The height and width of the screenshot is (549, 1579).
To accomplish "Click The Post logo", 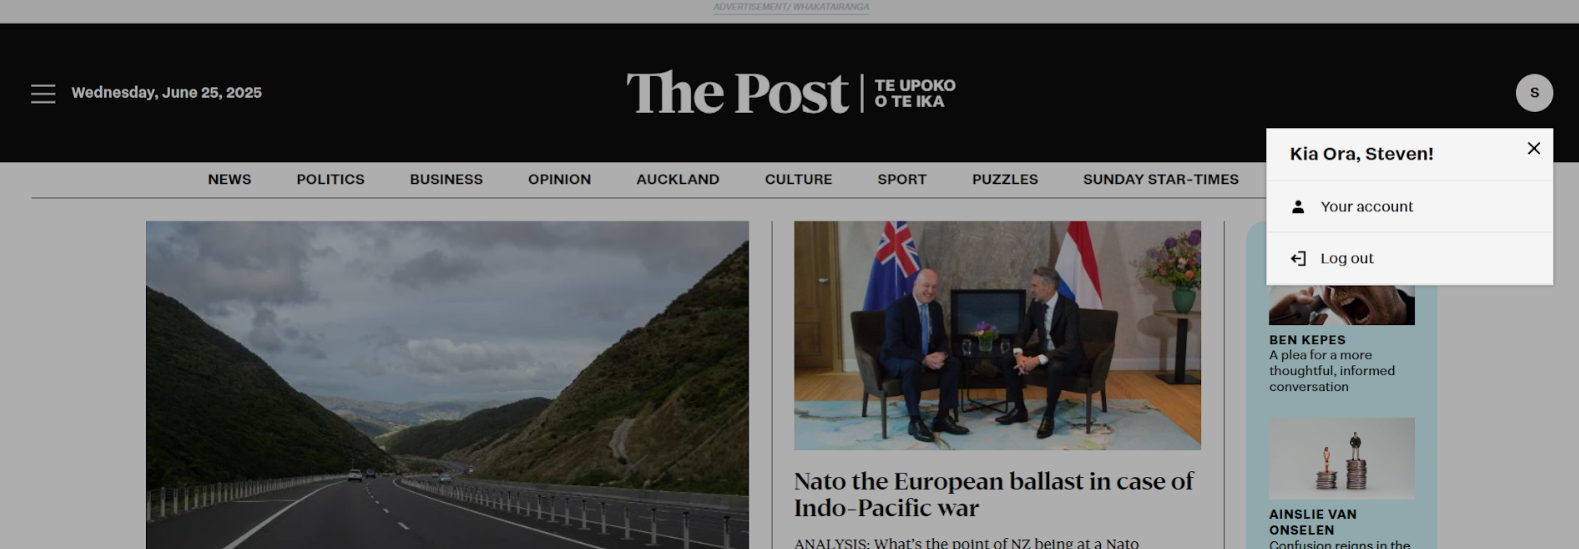I will click(x=791, y=93).
